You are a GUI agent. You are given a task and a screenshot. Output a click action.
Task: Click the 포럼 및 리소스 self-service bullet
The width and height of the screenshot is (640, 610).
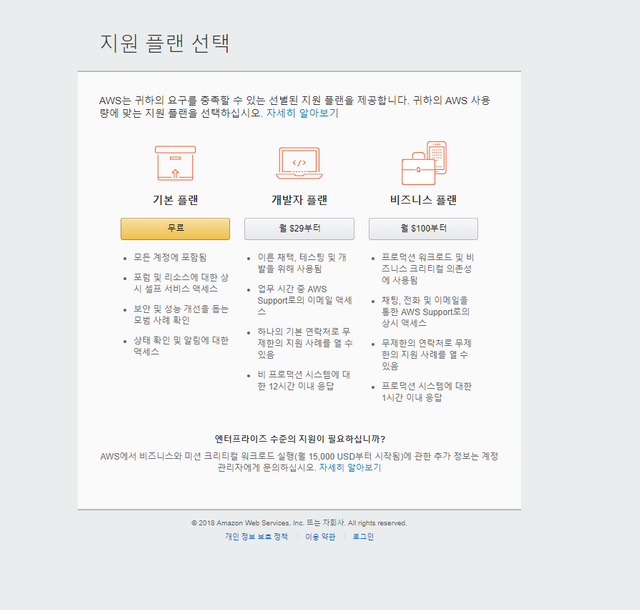tap(181, 283)
